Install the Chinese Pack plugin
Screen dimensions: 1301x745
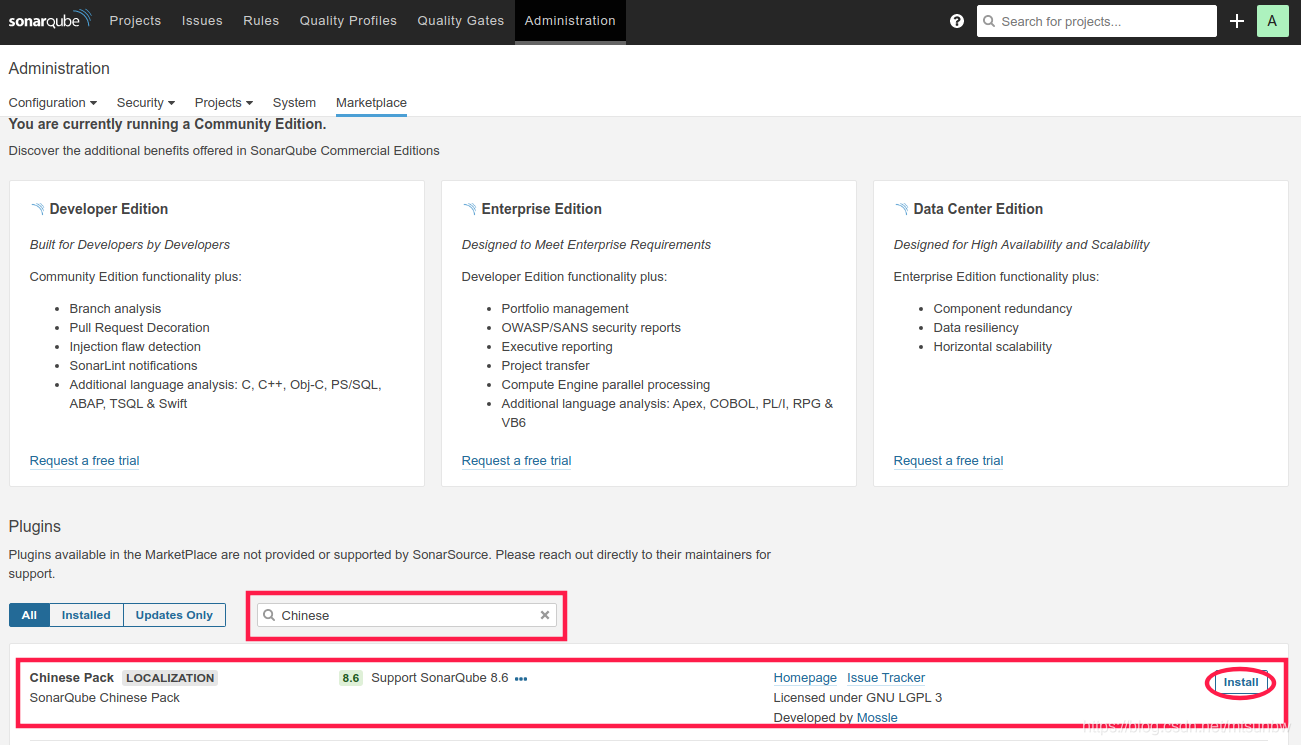click(1241, 682)
